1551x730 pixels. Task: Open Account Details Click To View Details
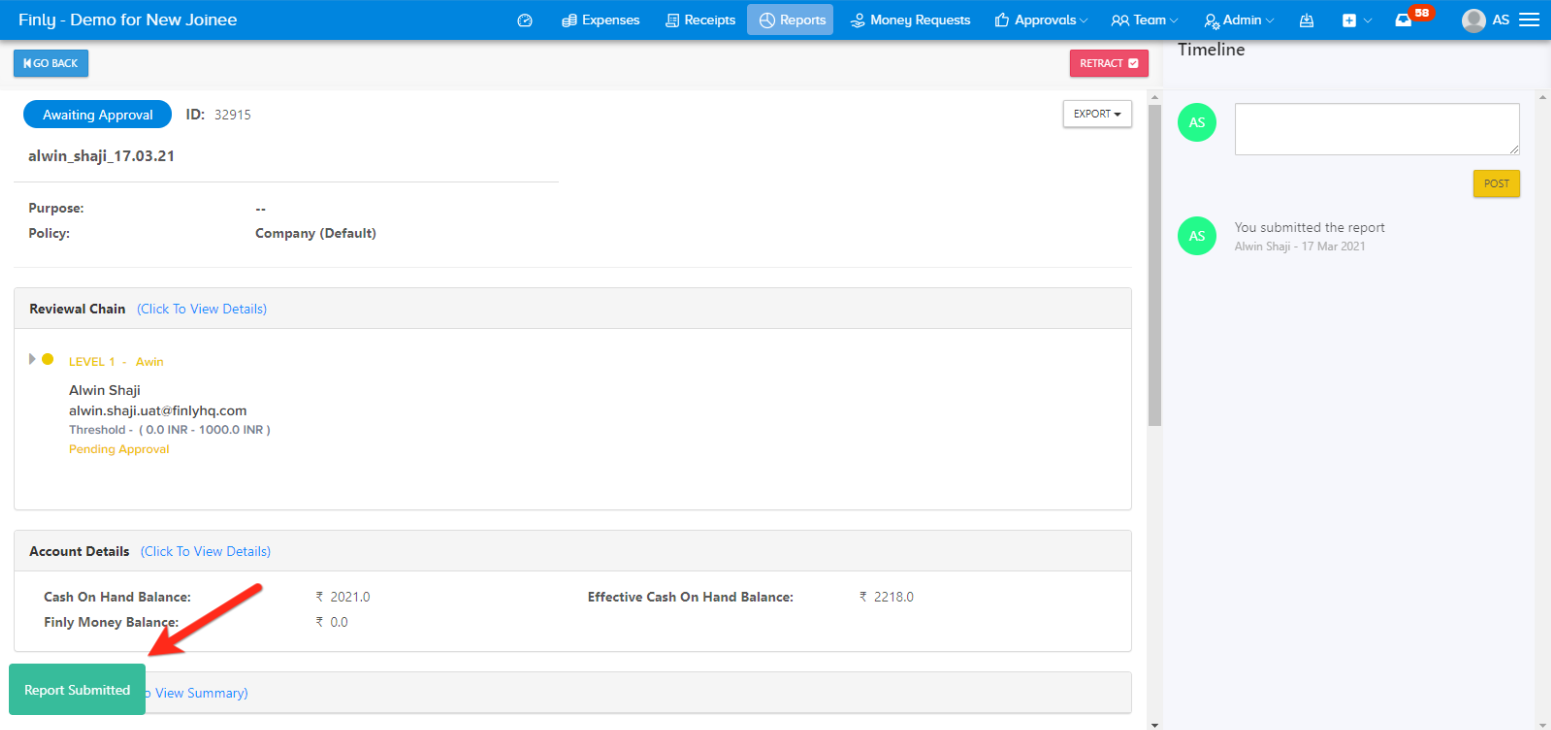coord(205,552)
